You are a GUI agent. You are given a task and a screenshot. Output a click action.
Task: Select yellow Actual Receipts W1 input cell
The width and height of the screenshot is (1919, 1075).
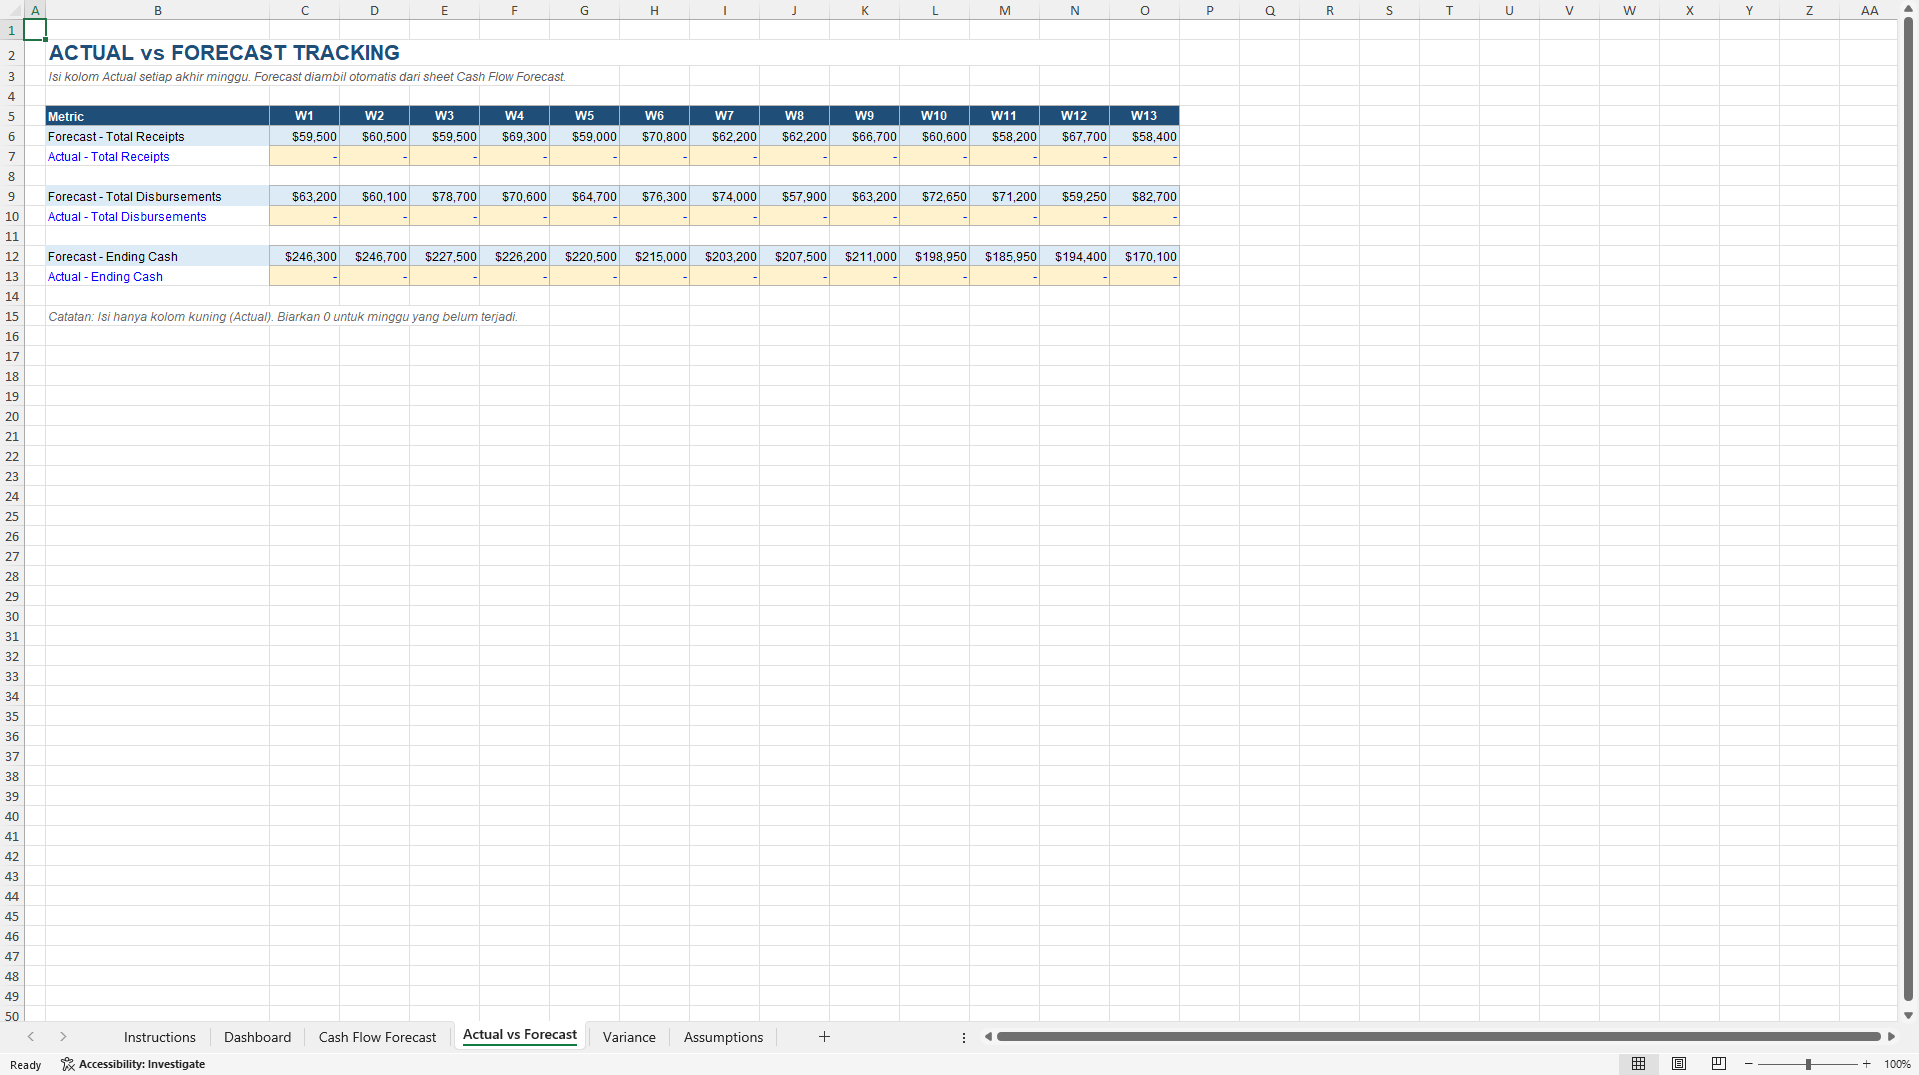pos(305,156)
